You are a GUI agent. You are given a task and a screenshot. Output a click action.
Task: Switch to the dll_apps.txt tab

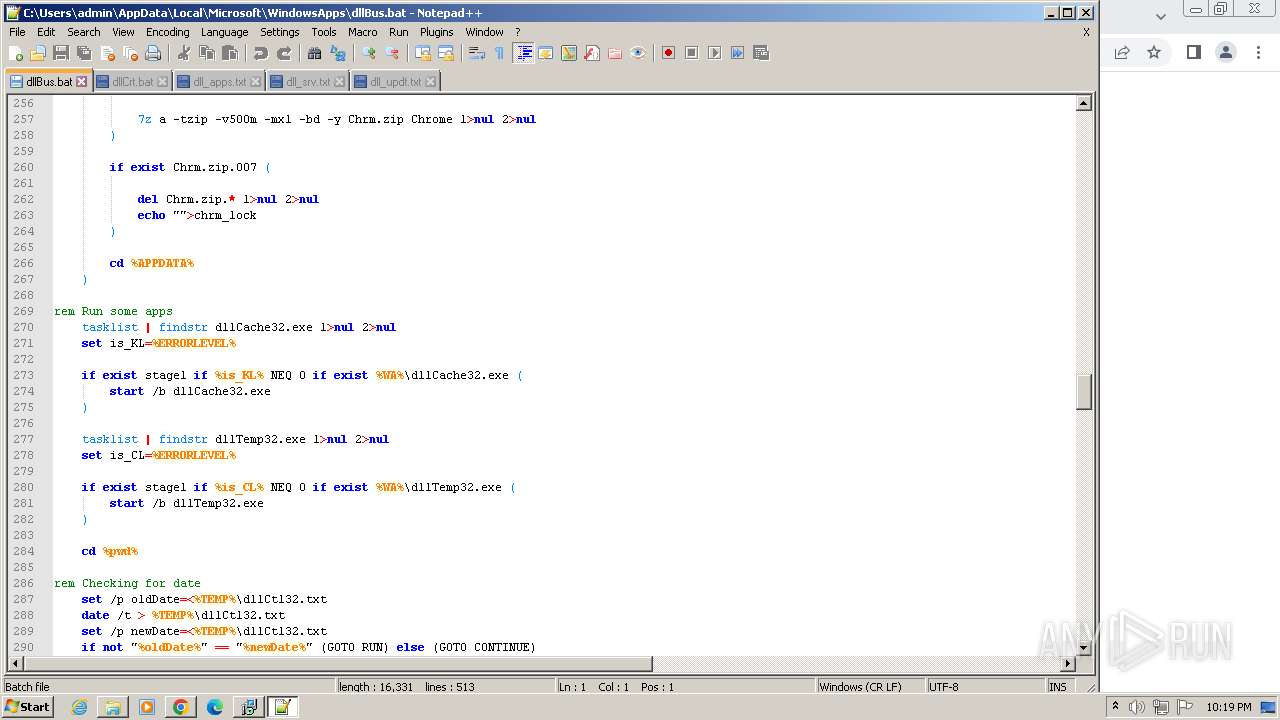(219, 82)
